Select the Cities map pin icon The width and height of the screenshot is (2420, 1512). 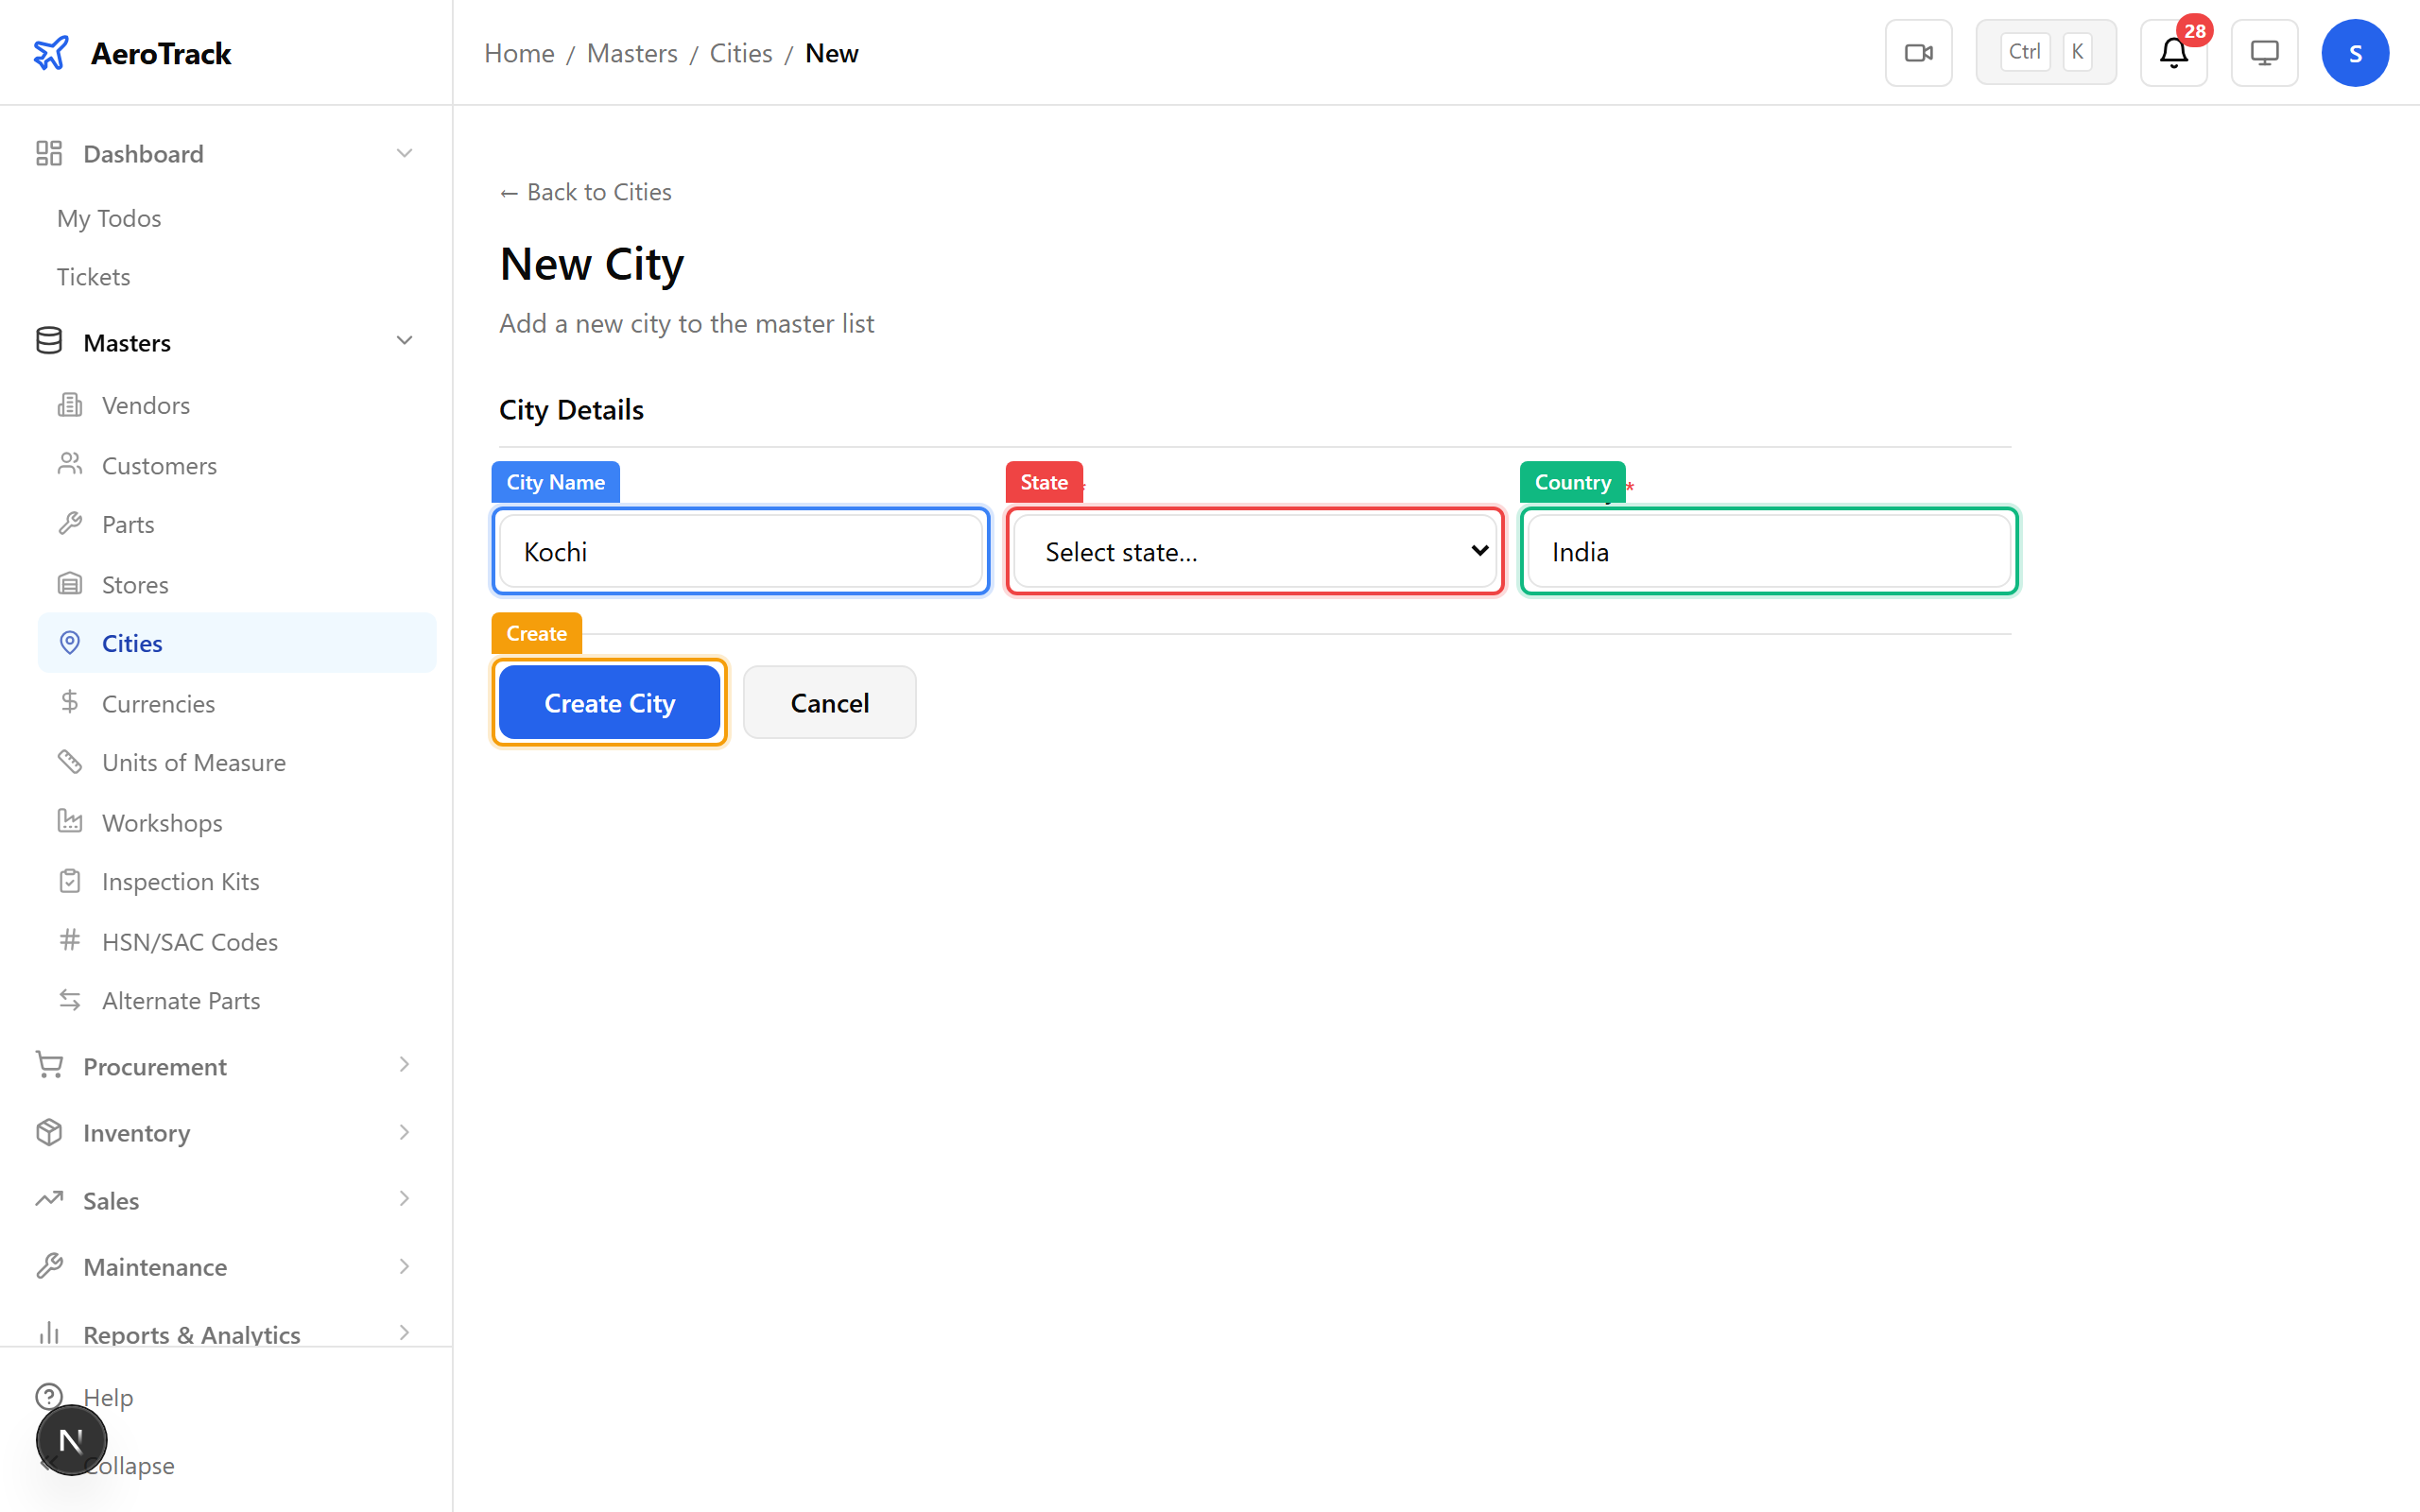click(x=69, y=642)
